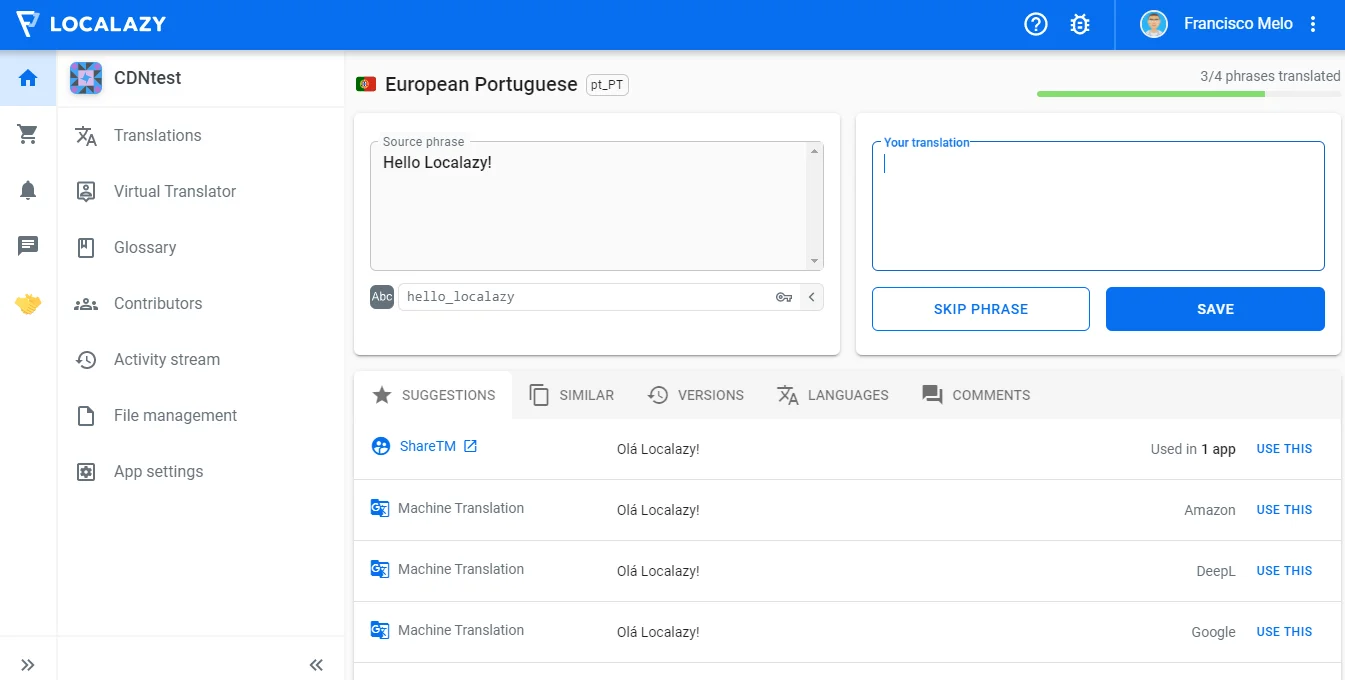Image resolution: width=1345 pixels, height=680 pixels.
Task: Expand the left icon rail
Action: (x=28, y=665)
